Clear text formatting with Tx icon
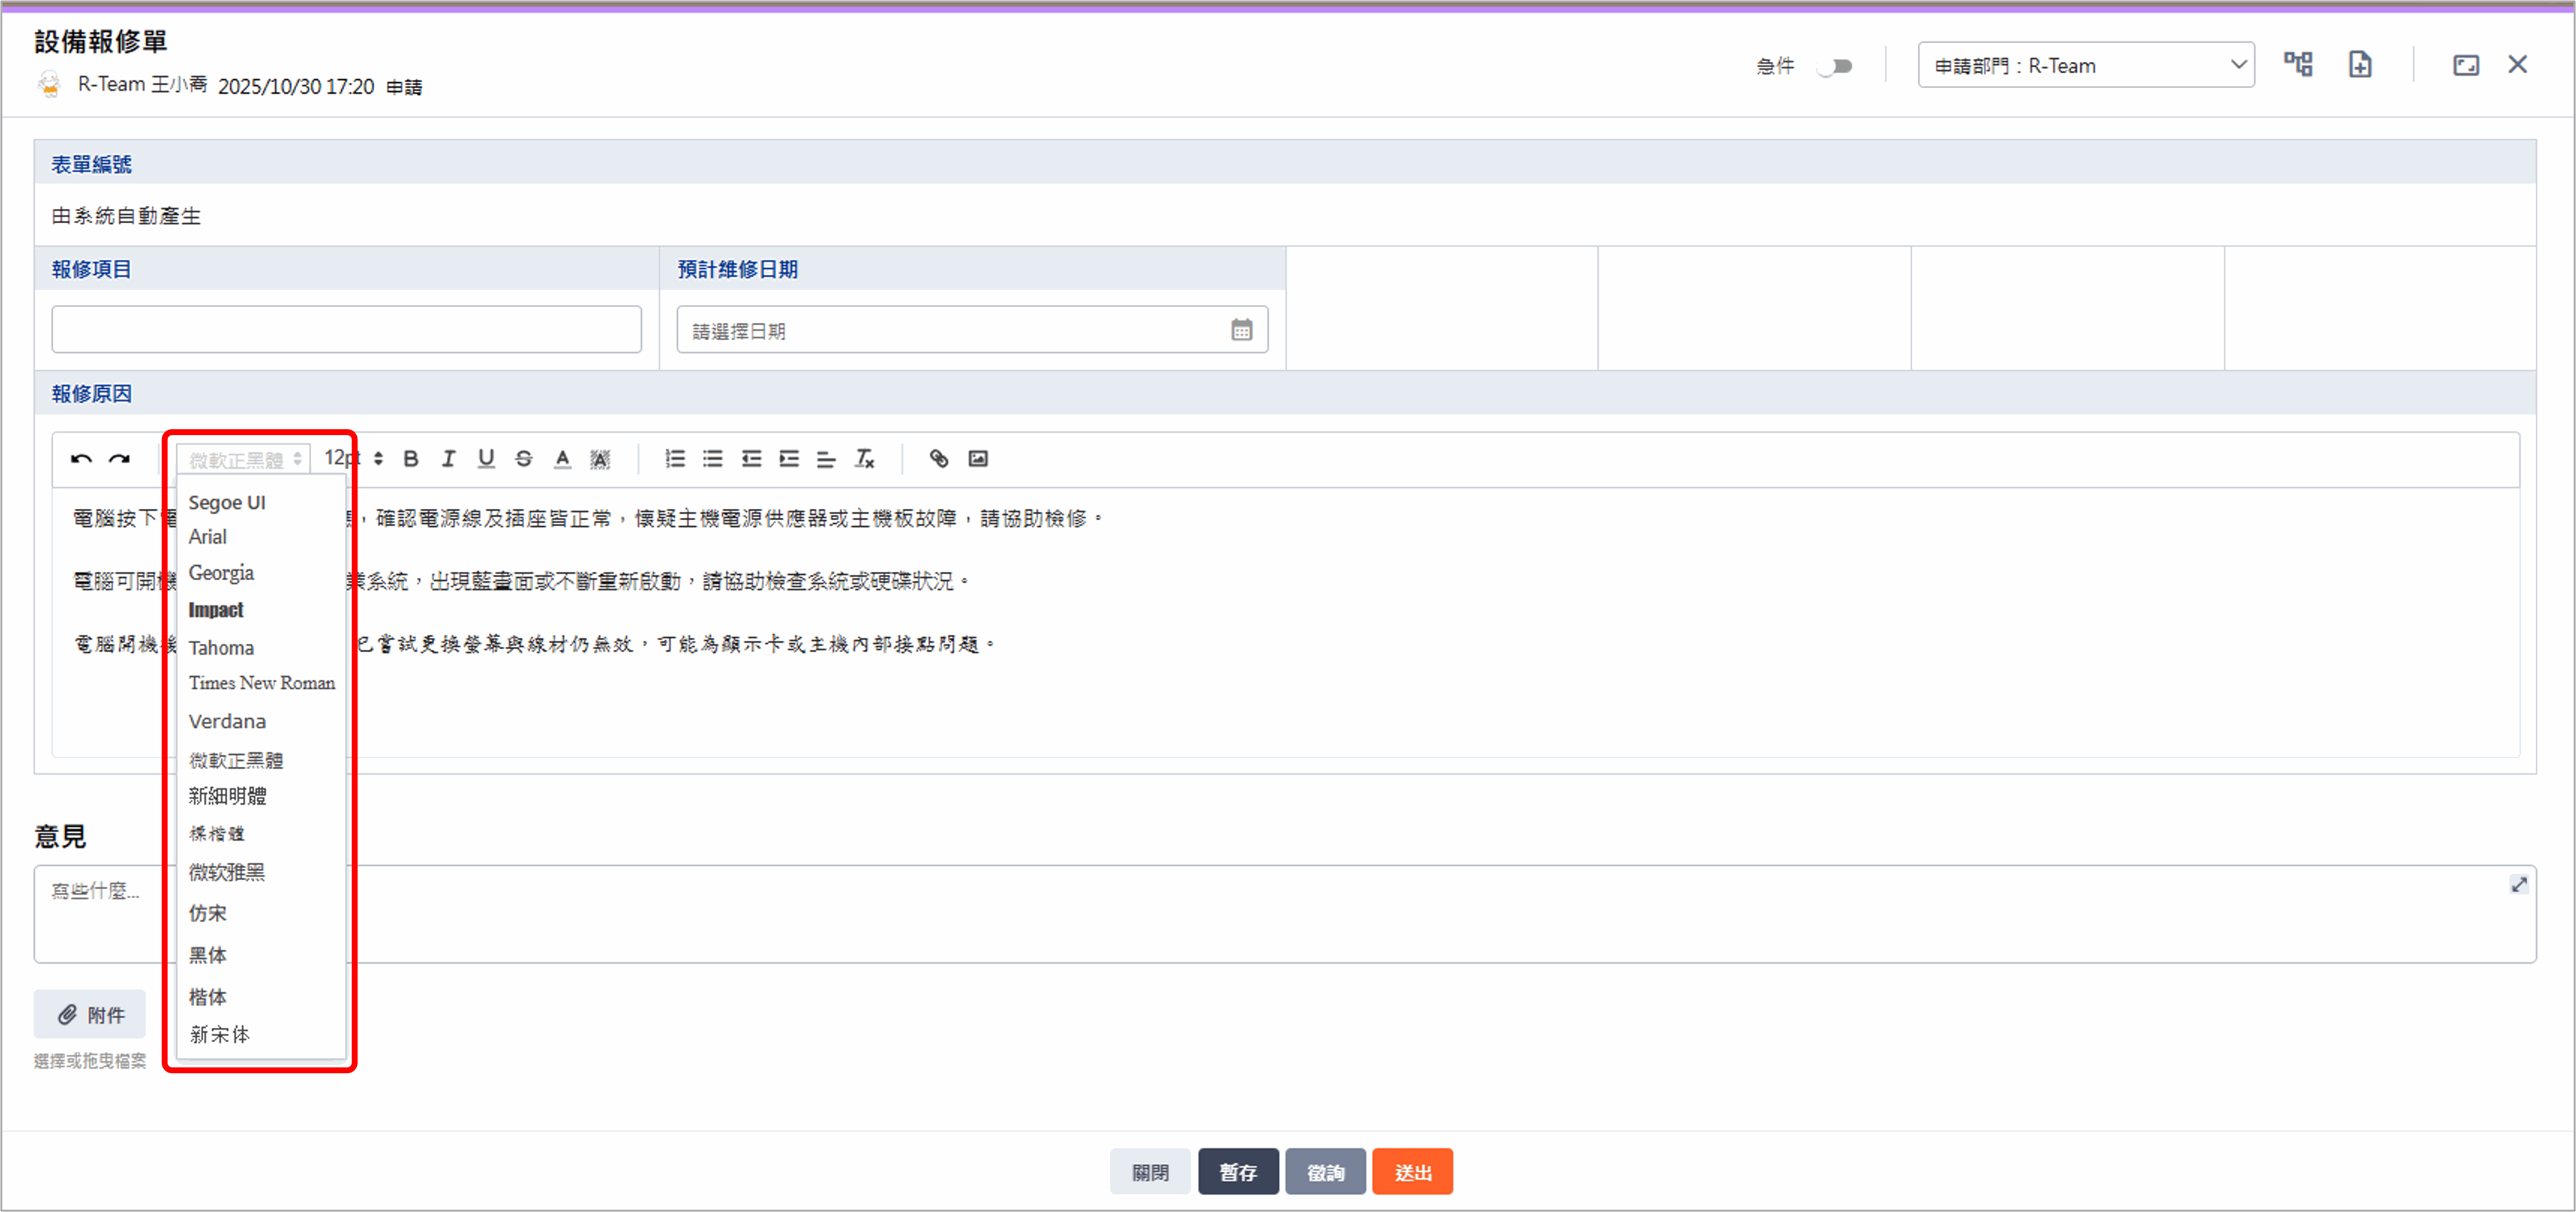Image resolution: width=2576 pixels, height=1212 pixels. 864,459
